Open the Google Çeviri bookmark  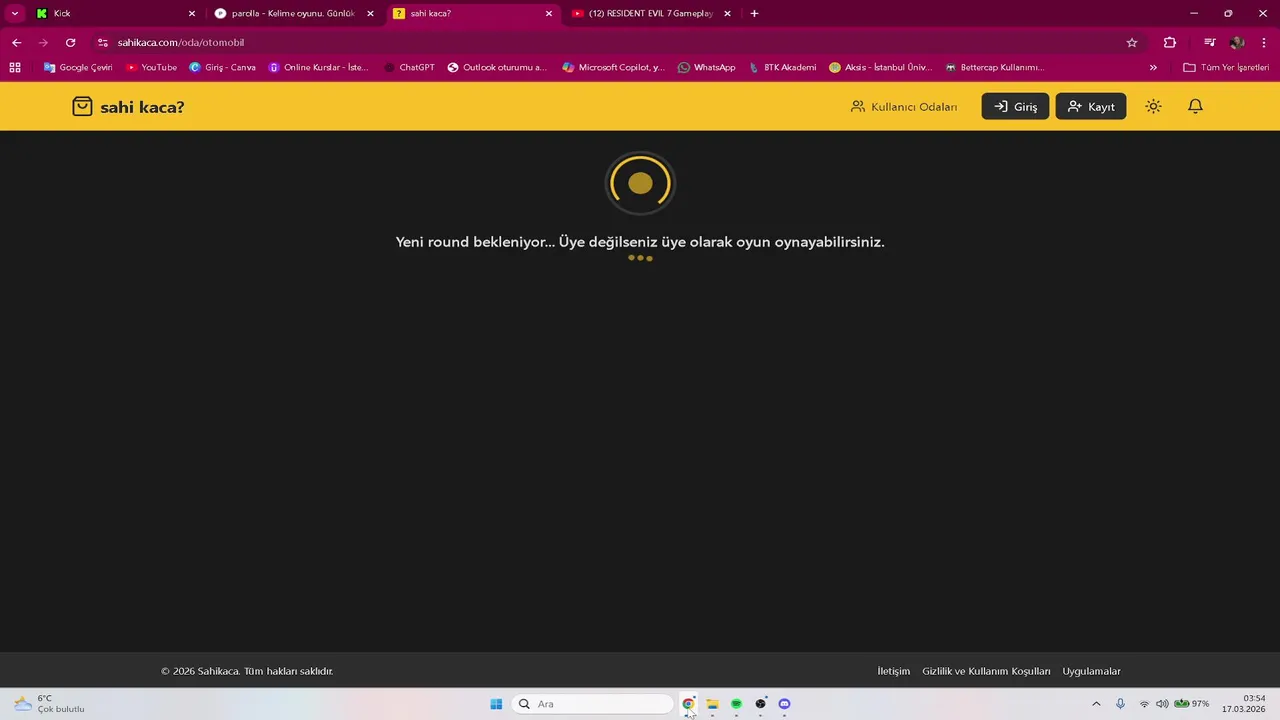[x=78, y=68]
